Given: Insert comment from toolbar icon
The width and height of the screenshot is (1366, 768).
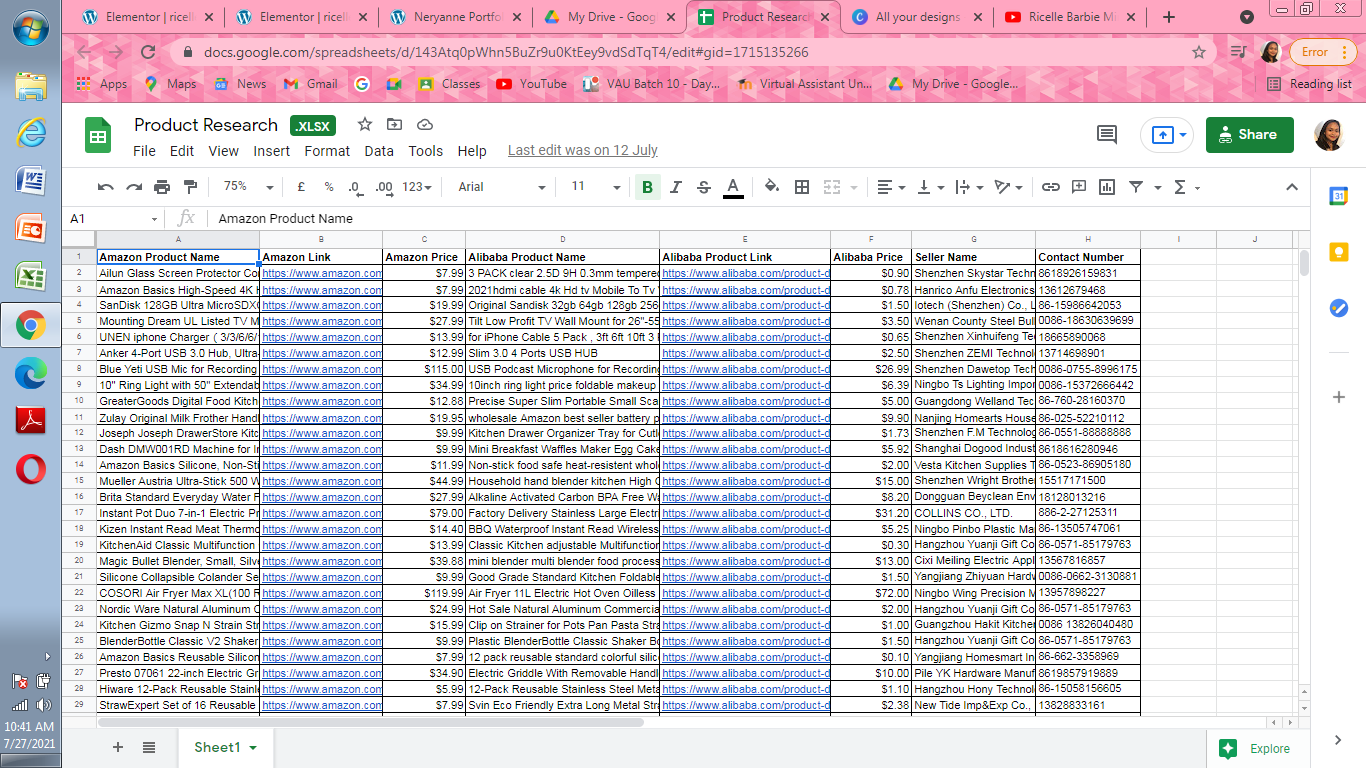Looking at the screenshot, I should point(1079,187).
